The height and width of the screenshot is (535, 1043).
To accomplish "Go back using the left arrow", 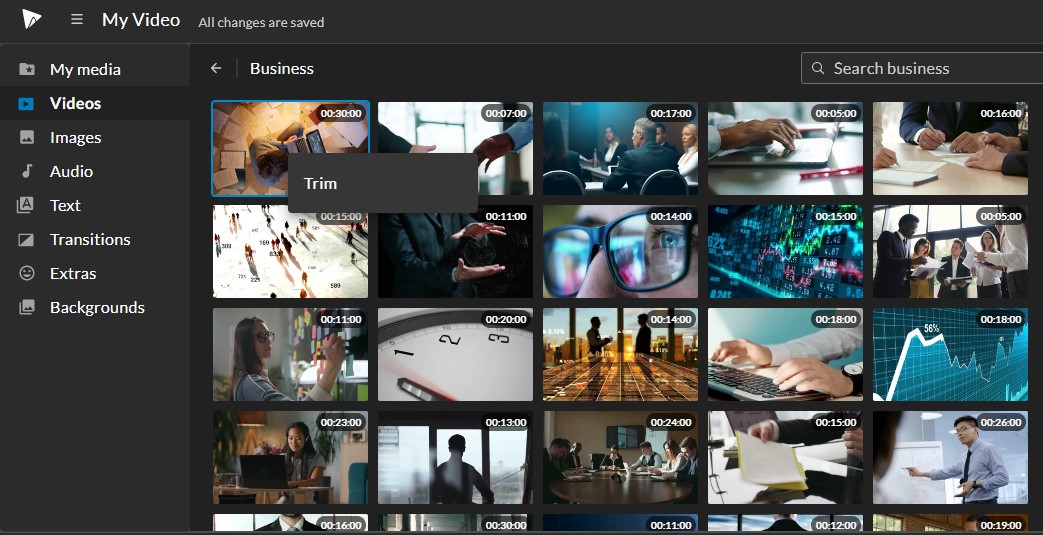I will (x=216, y=68).
